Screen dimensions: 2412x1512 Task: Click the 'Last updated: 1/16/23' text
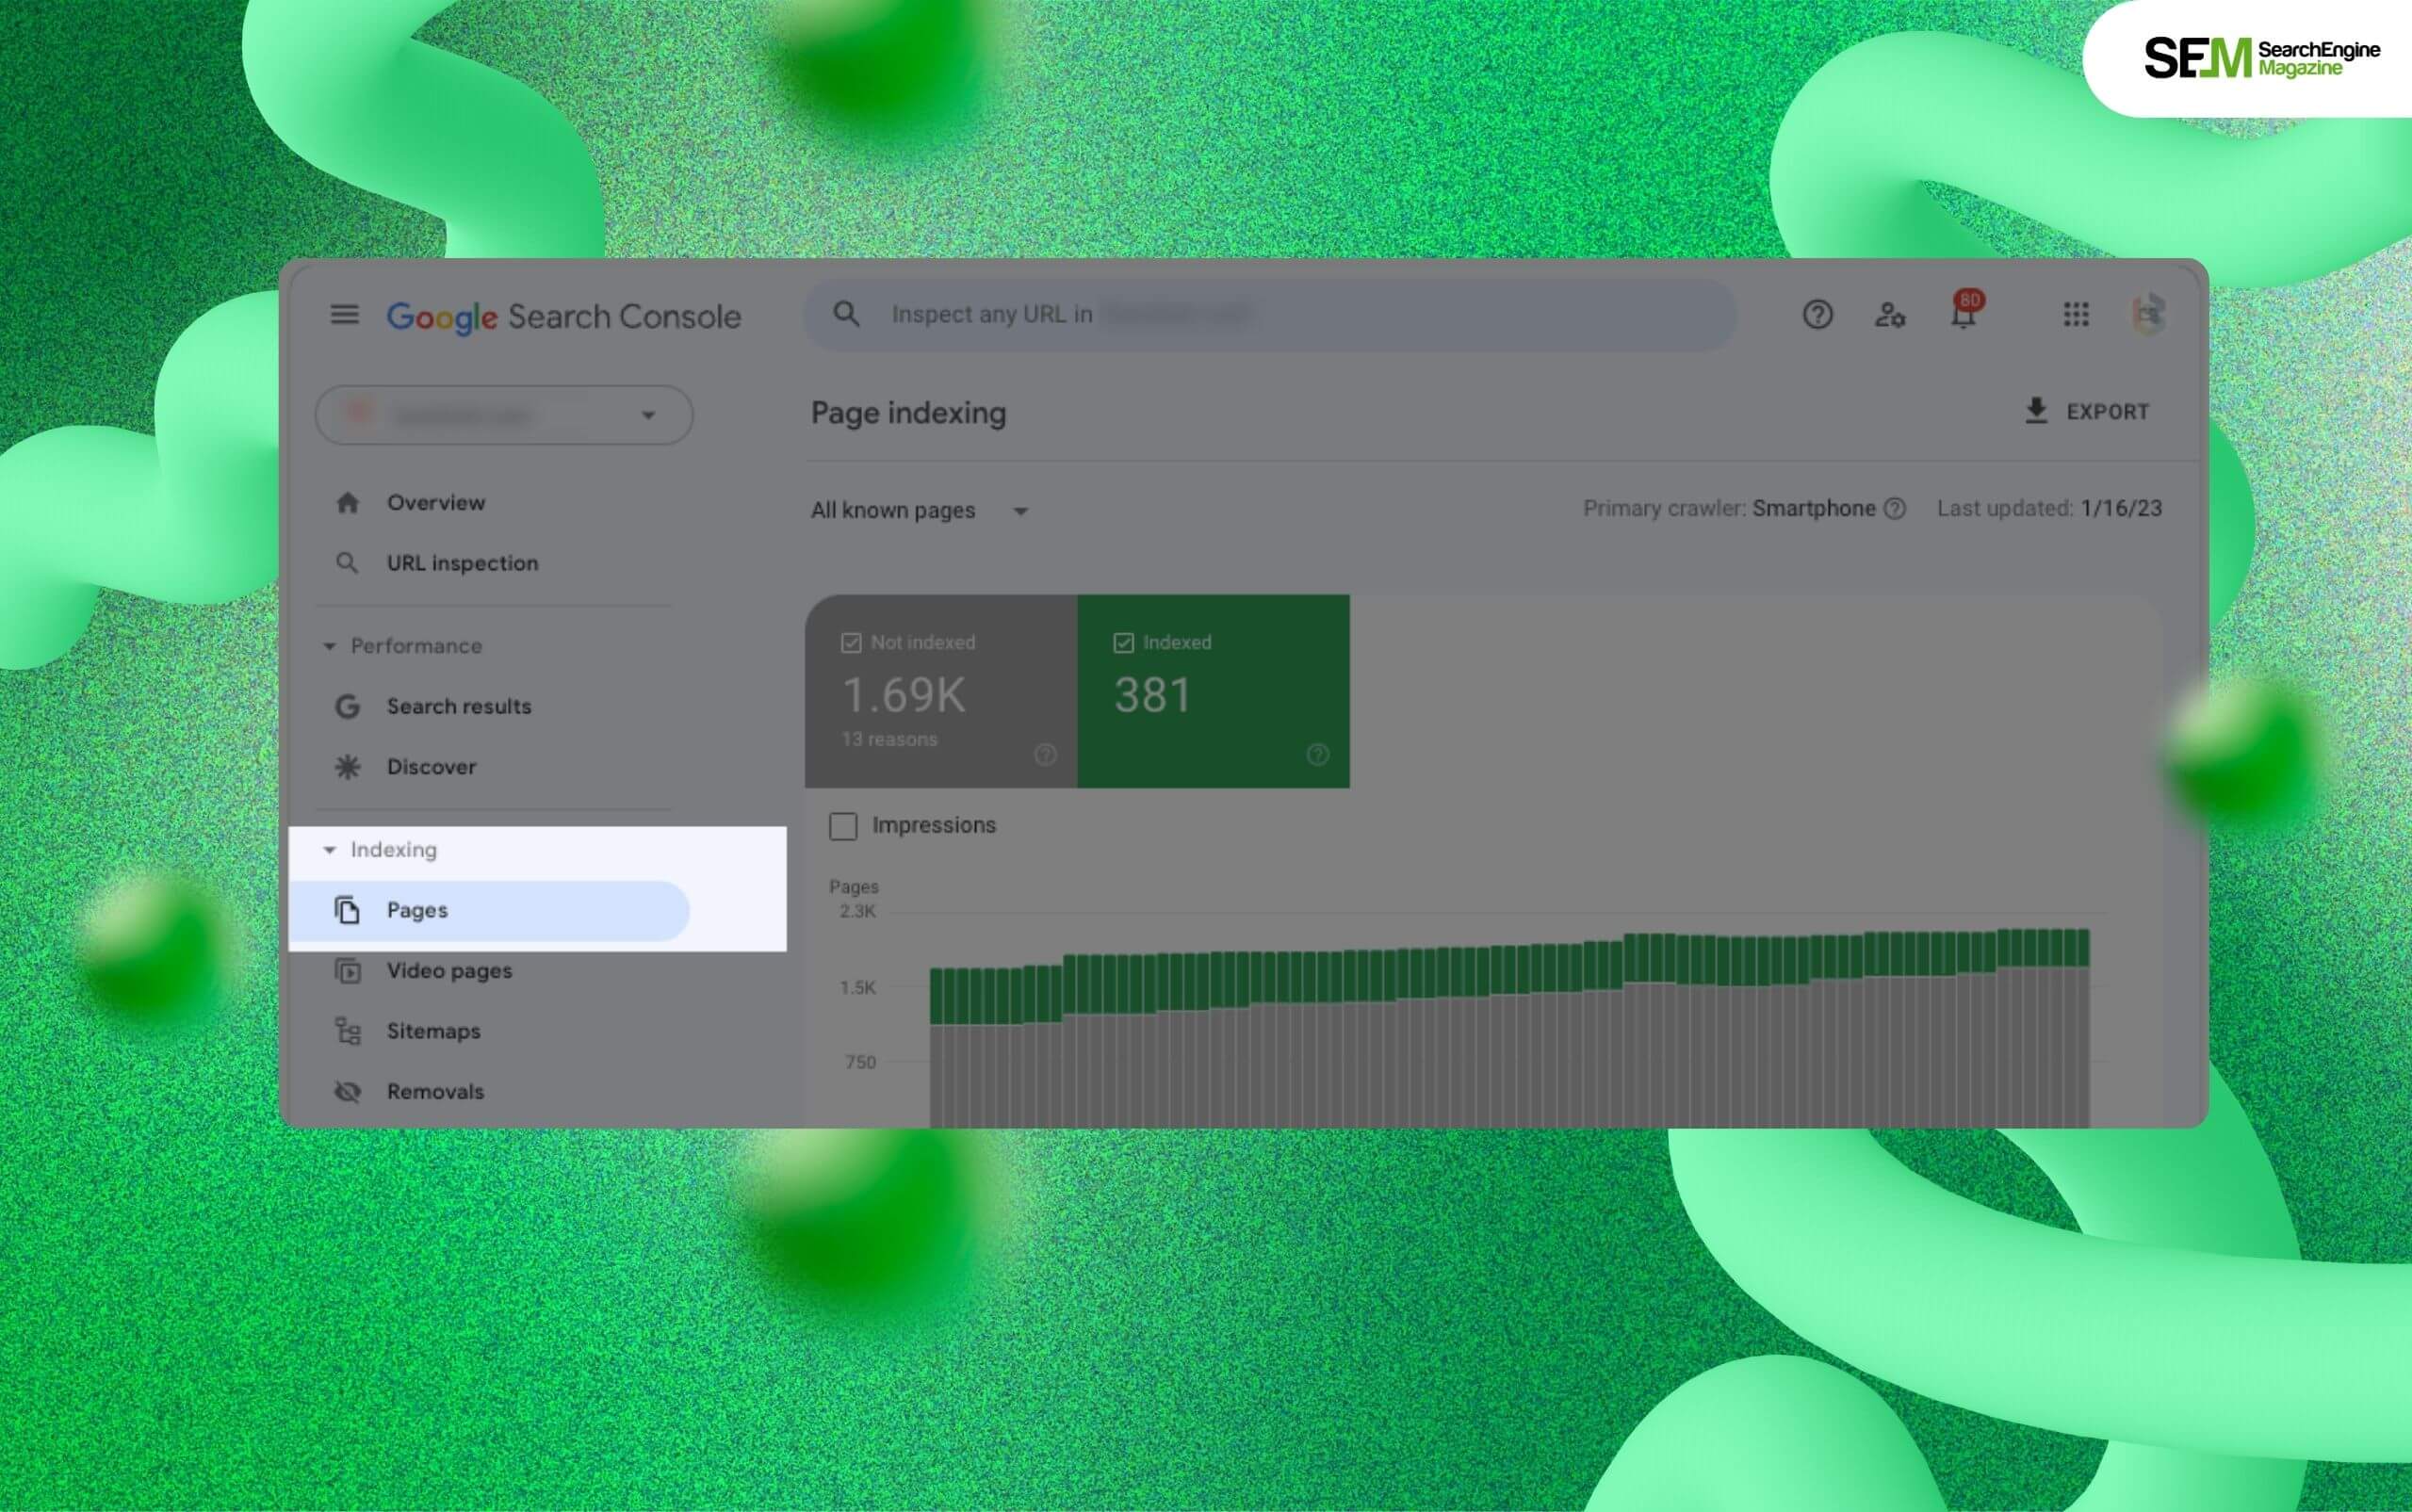[2049, 509]
